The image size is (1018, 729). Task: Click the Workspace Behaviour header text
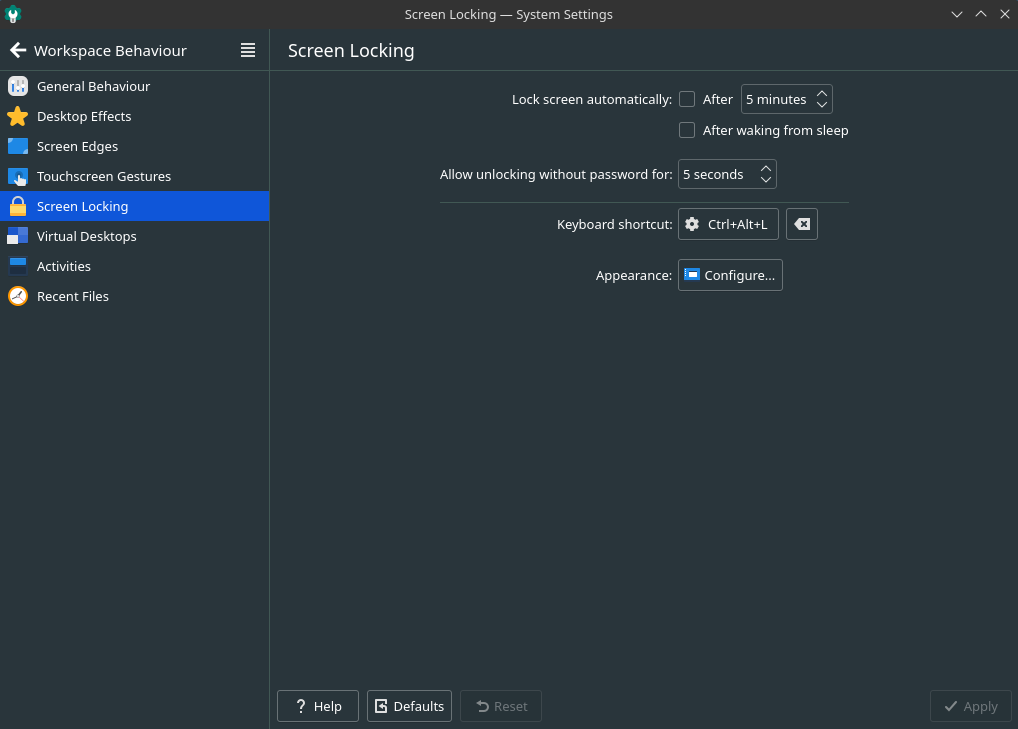click(110, 51)
